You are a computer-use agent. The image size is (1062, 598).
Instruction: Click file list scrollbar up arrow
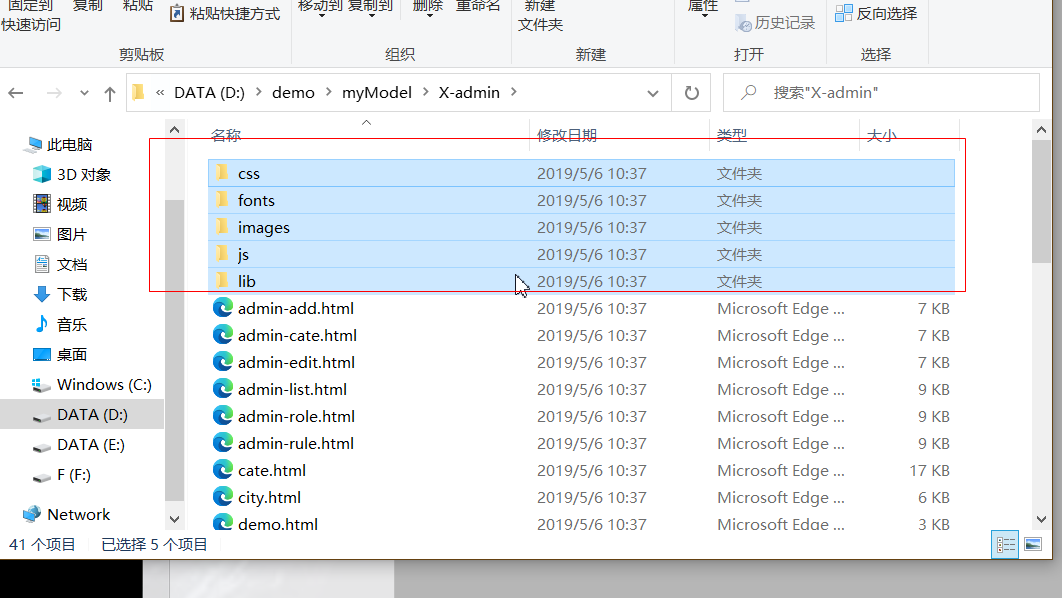tap(1042, 129)
